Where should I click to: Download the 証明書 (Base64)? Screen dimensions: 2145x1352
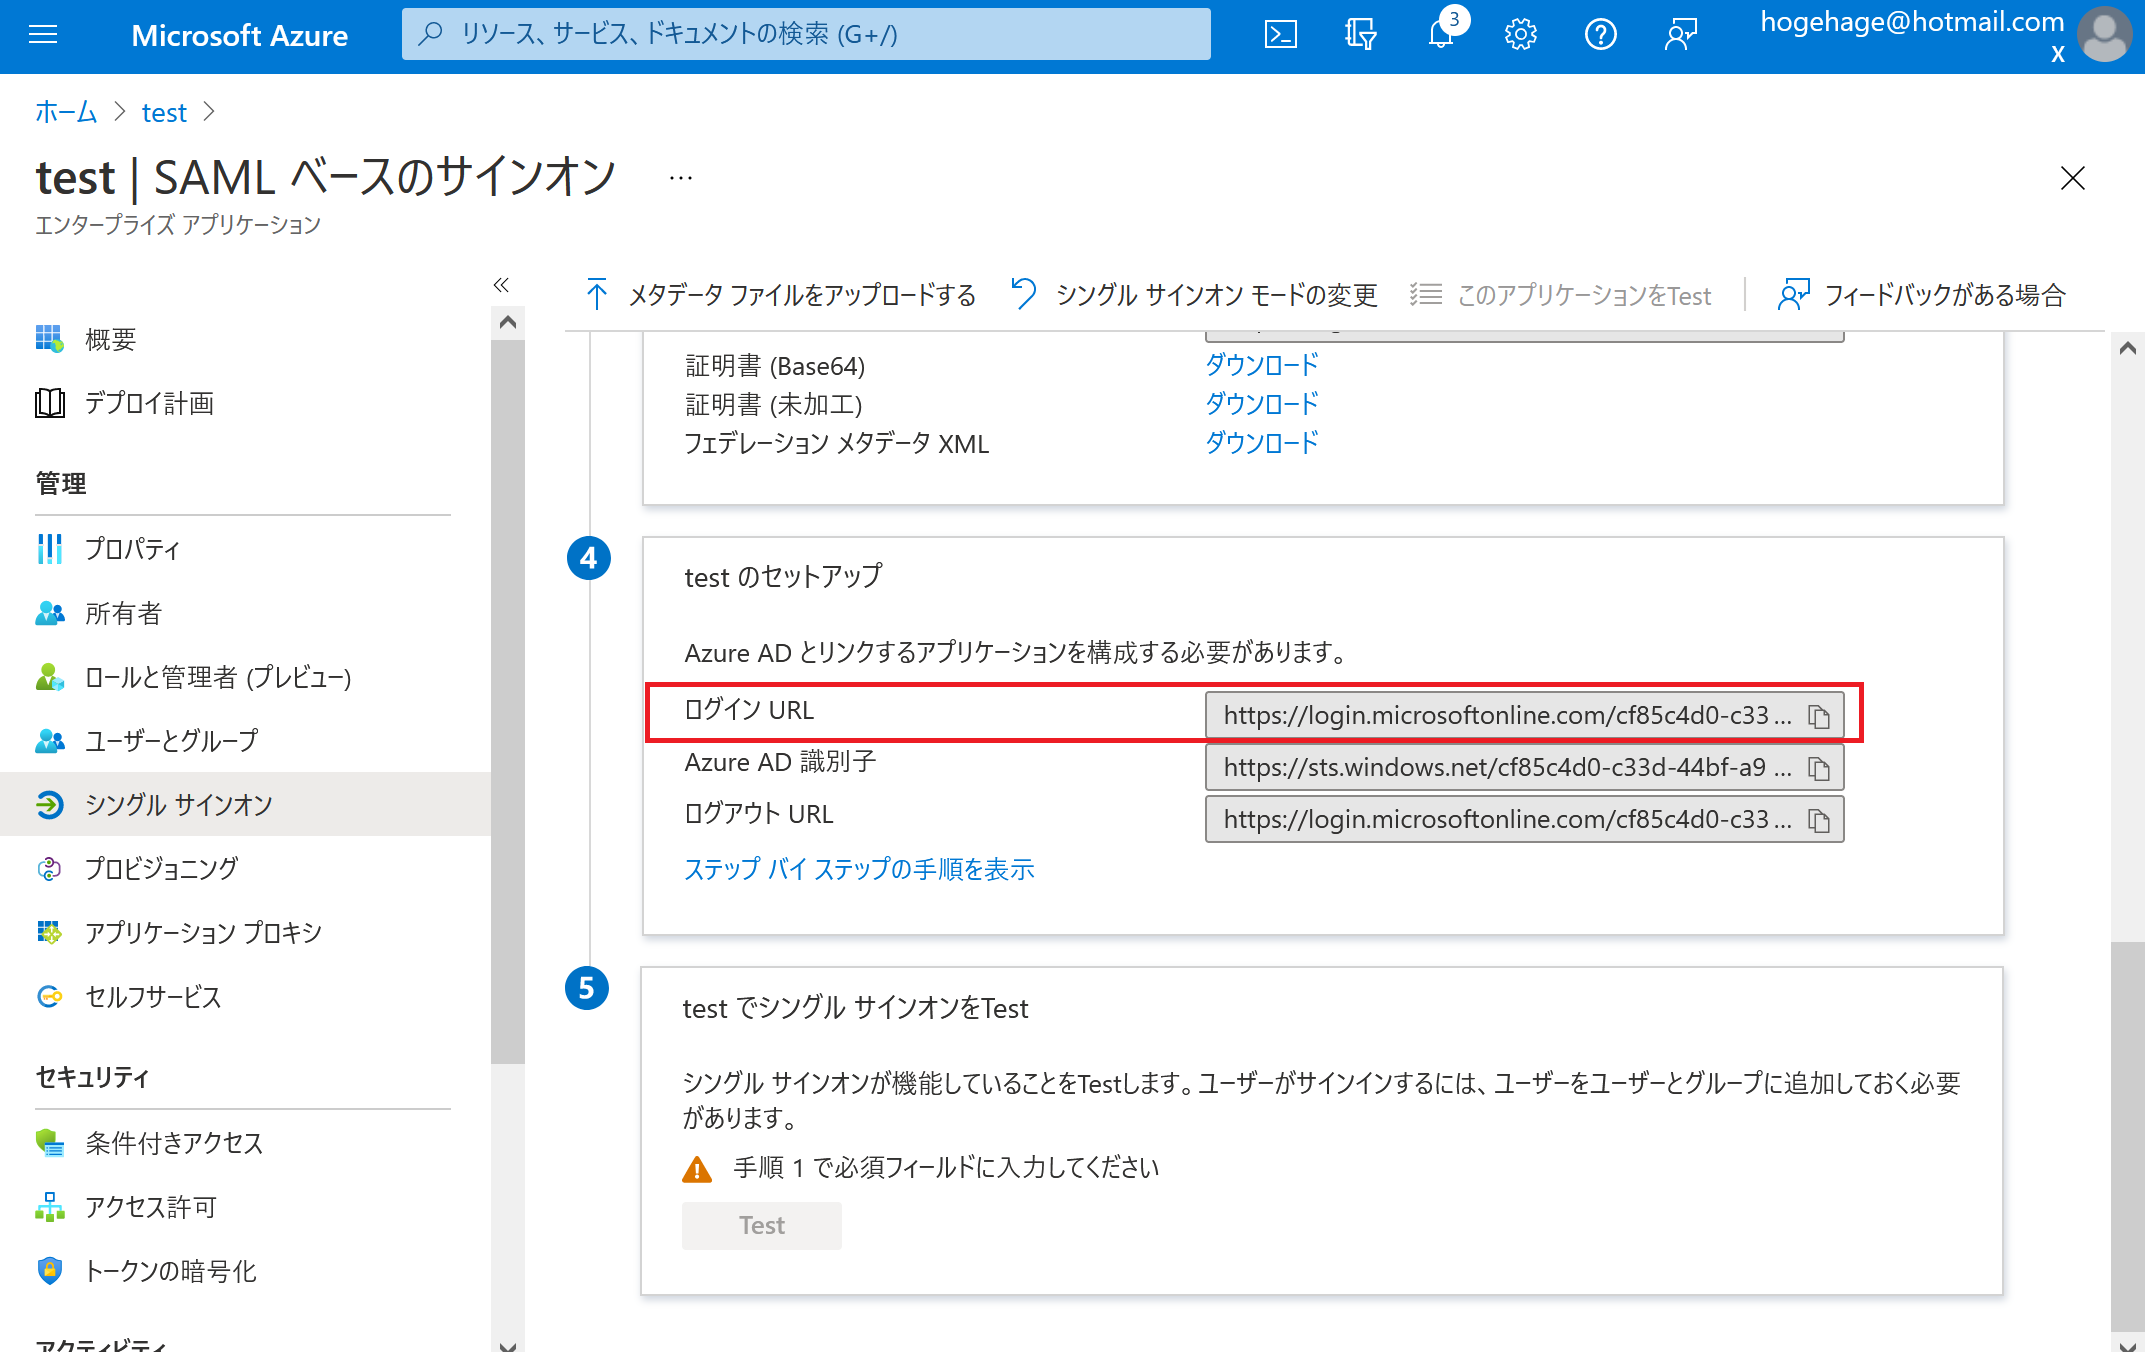pos(1261,365)
